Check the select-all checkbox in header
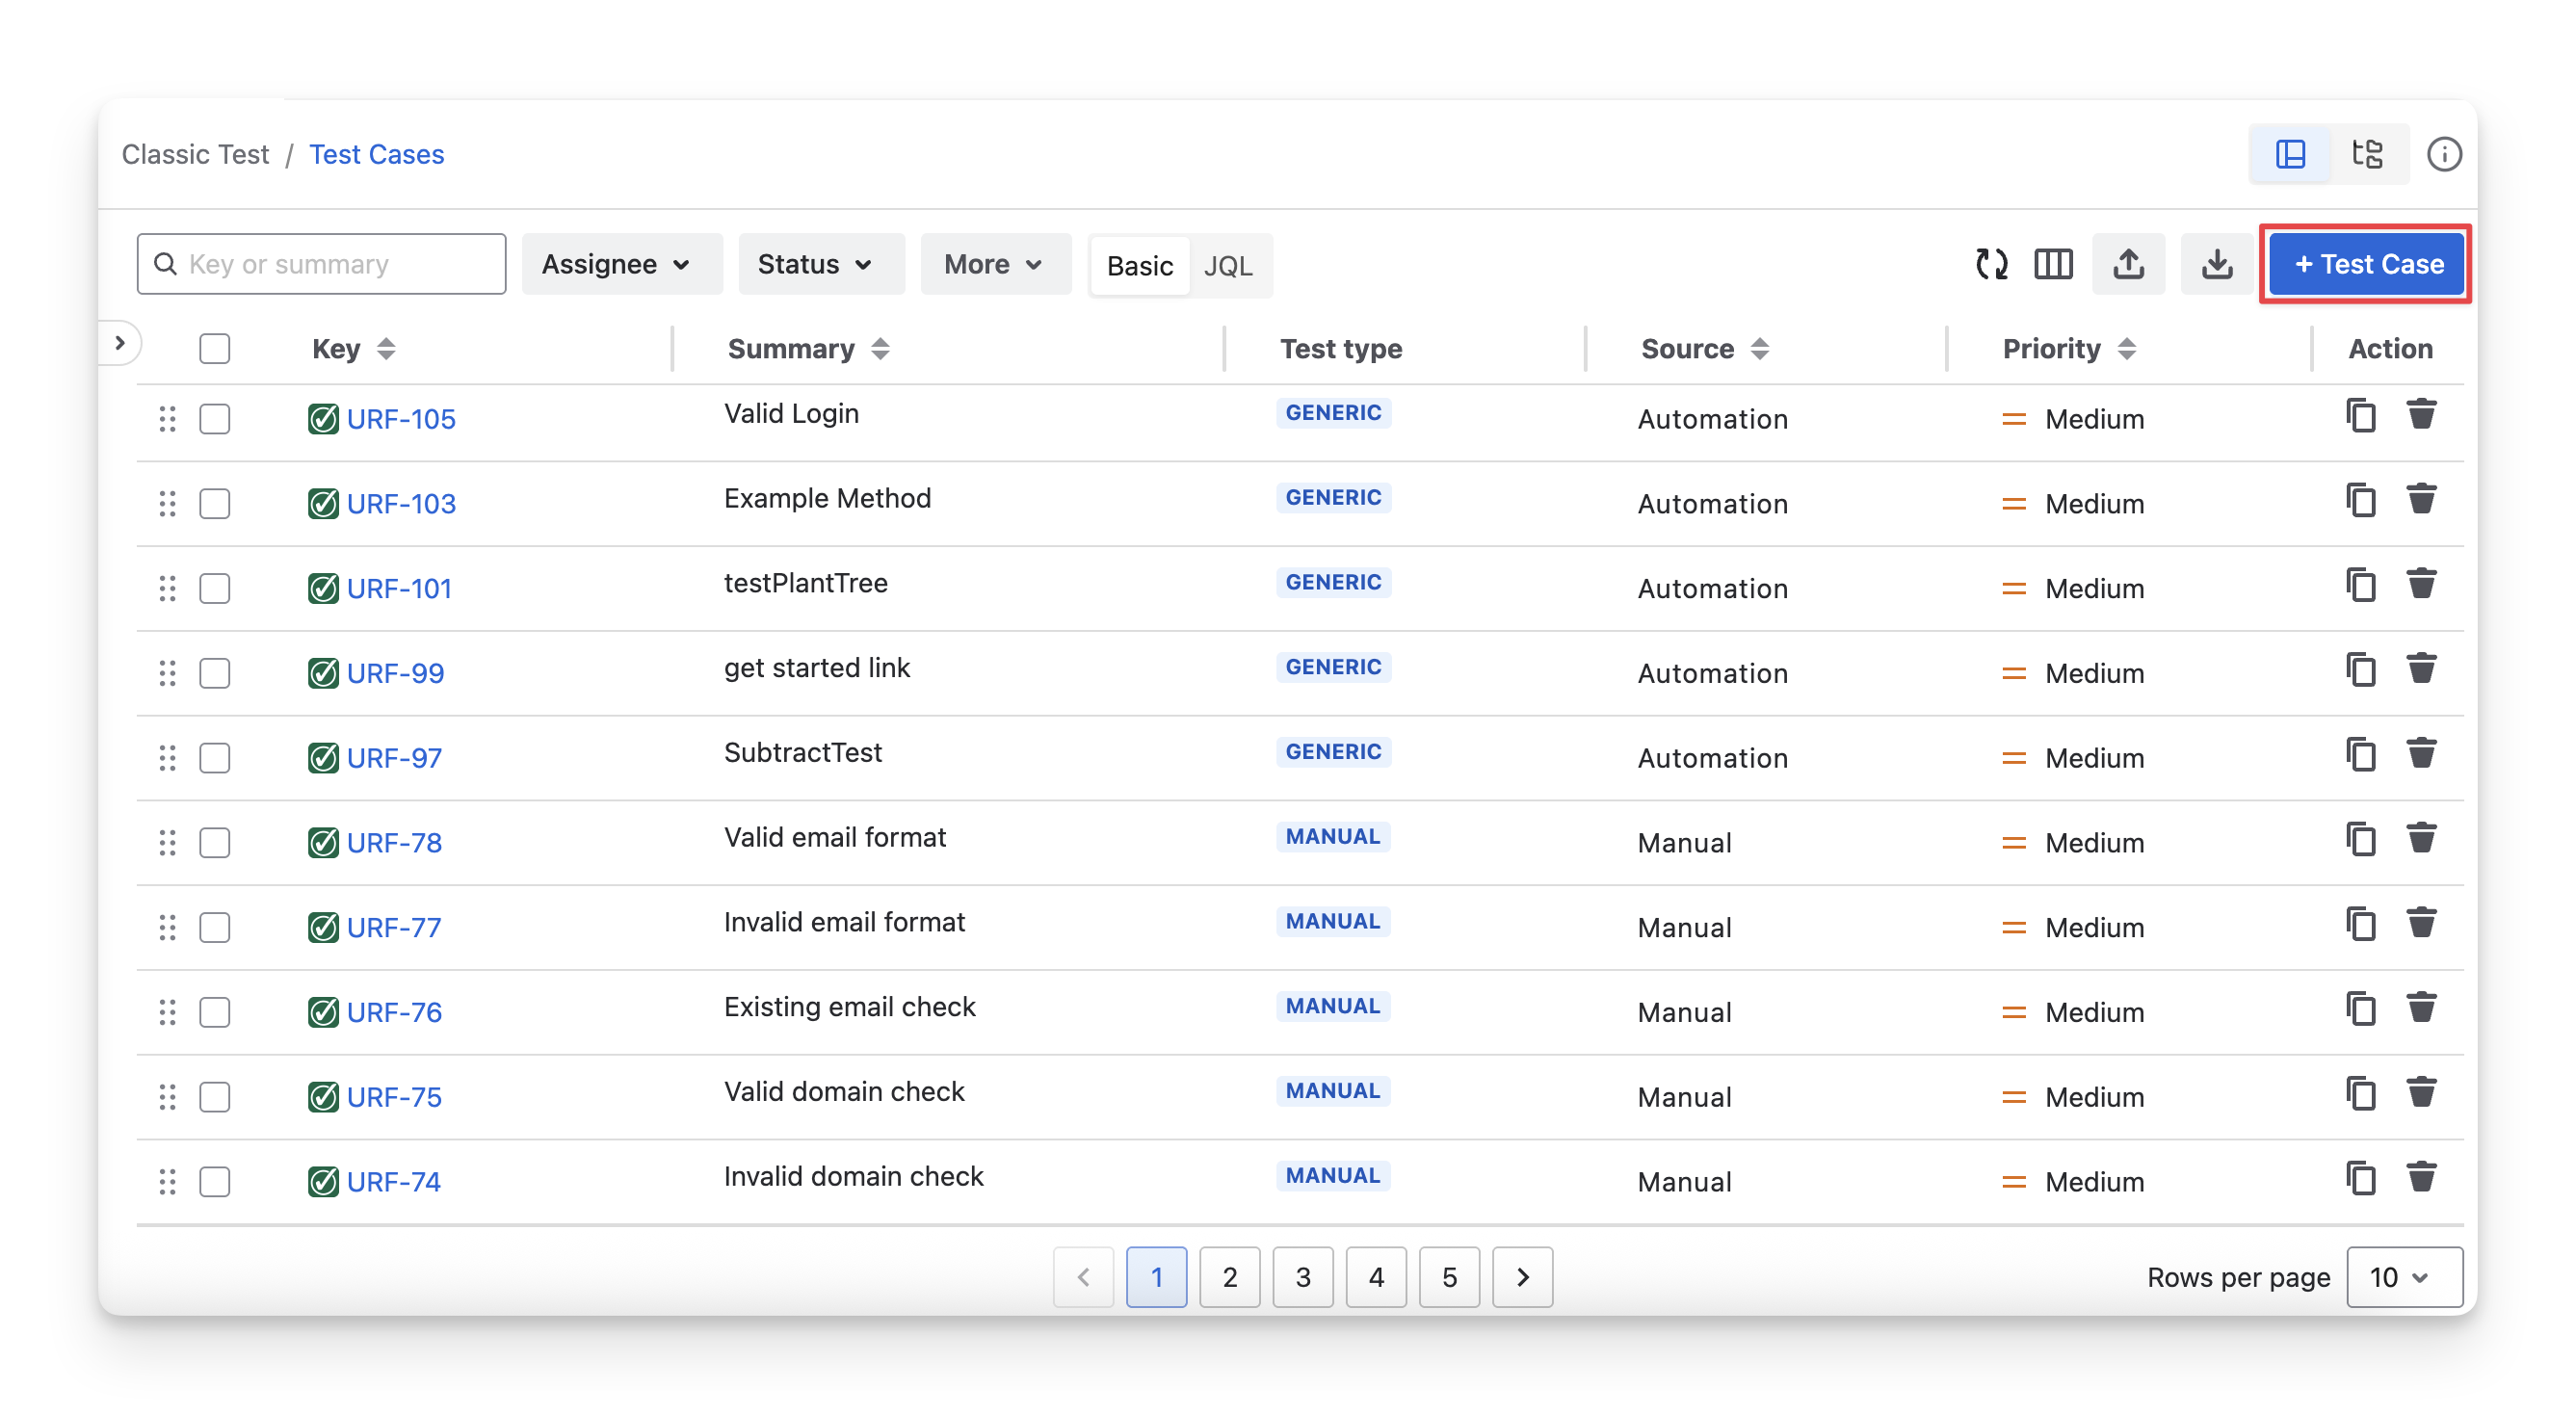The width and height of the screenshot is (2576, 1414). [214, 349]
